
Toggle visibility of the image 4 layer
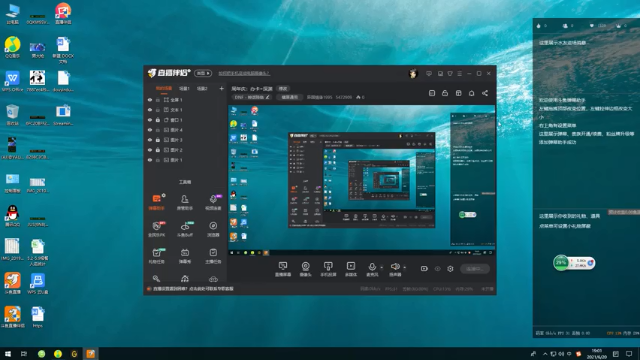pyautogui.click(x=150, y=130)
